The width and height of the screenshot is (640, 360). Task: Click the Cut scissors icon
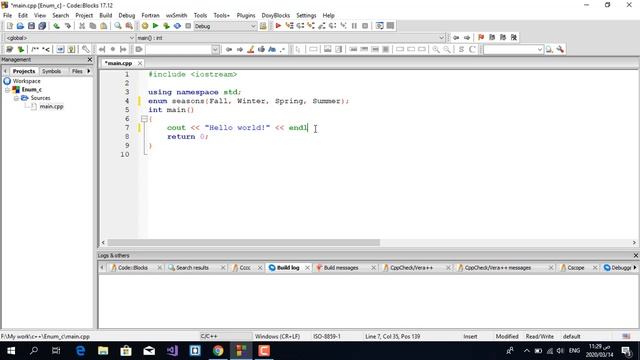[x=82, y=26]
